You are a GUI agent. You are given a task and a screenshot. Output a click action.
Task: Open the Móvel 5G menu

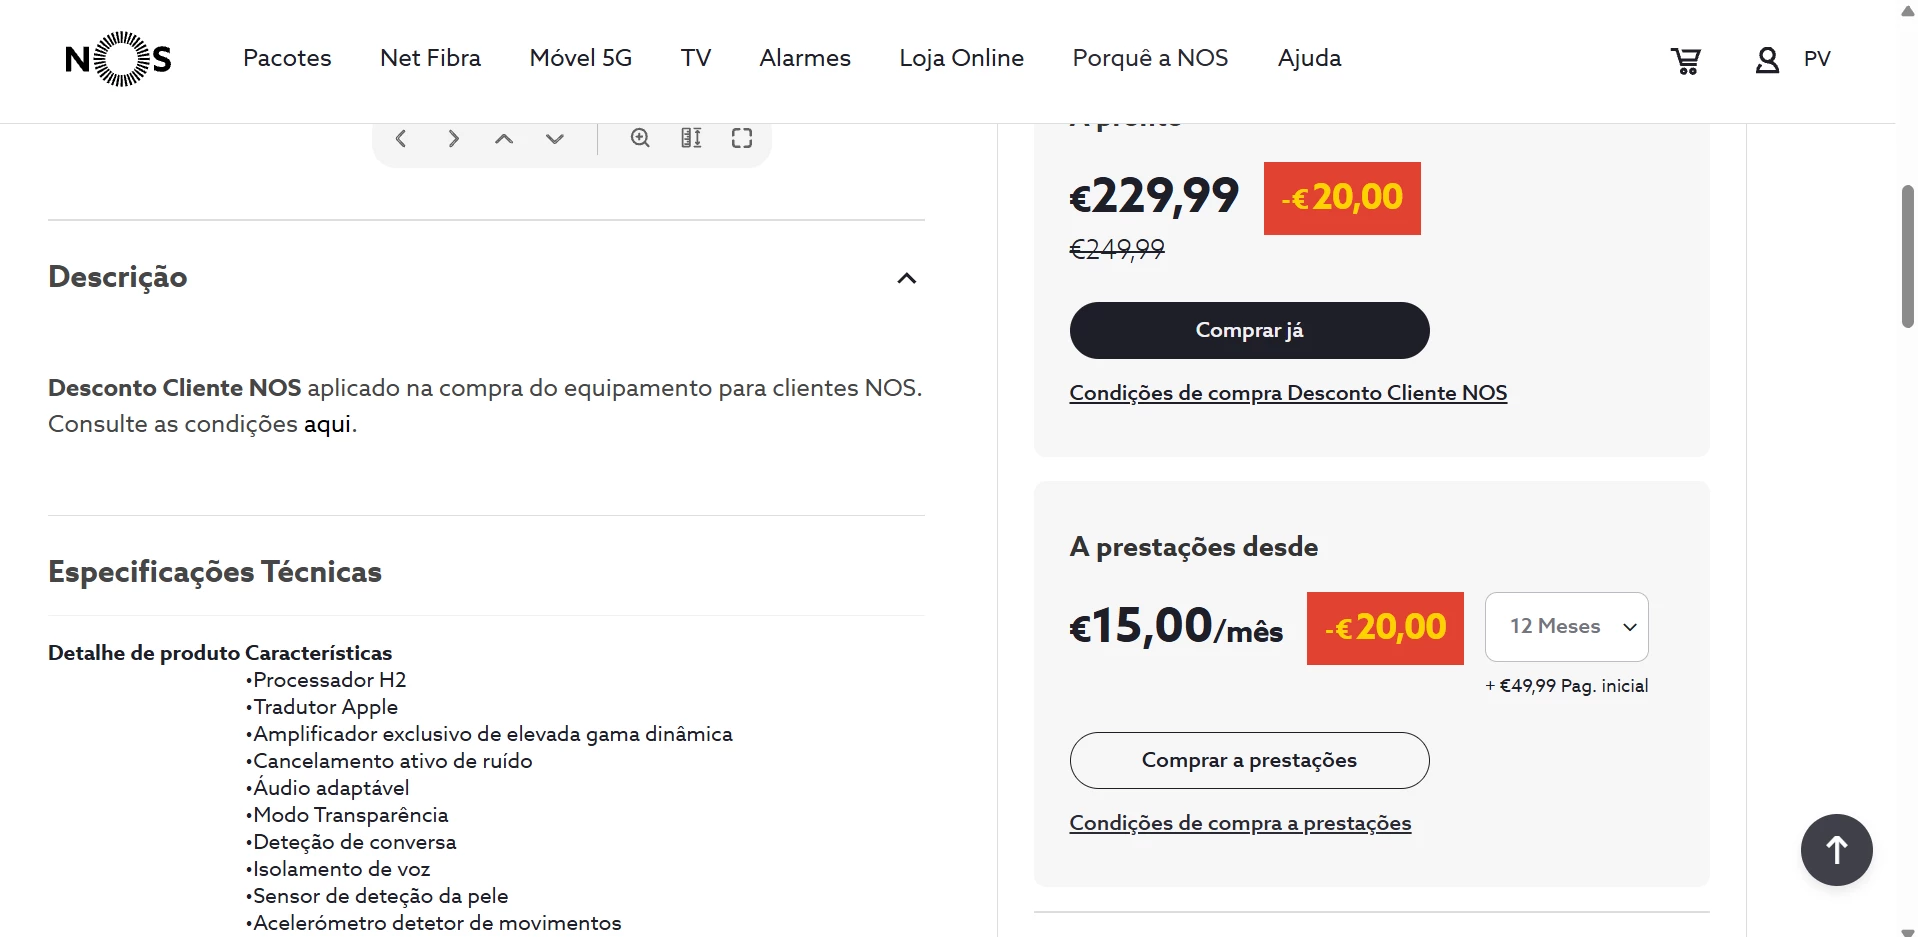[x=581, y=58]
